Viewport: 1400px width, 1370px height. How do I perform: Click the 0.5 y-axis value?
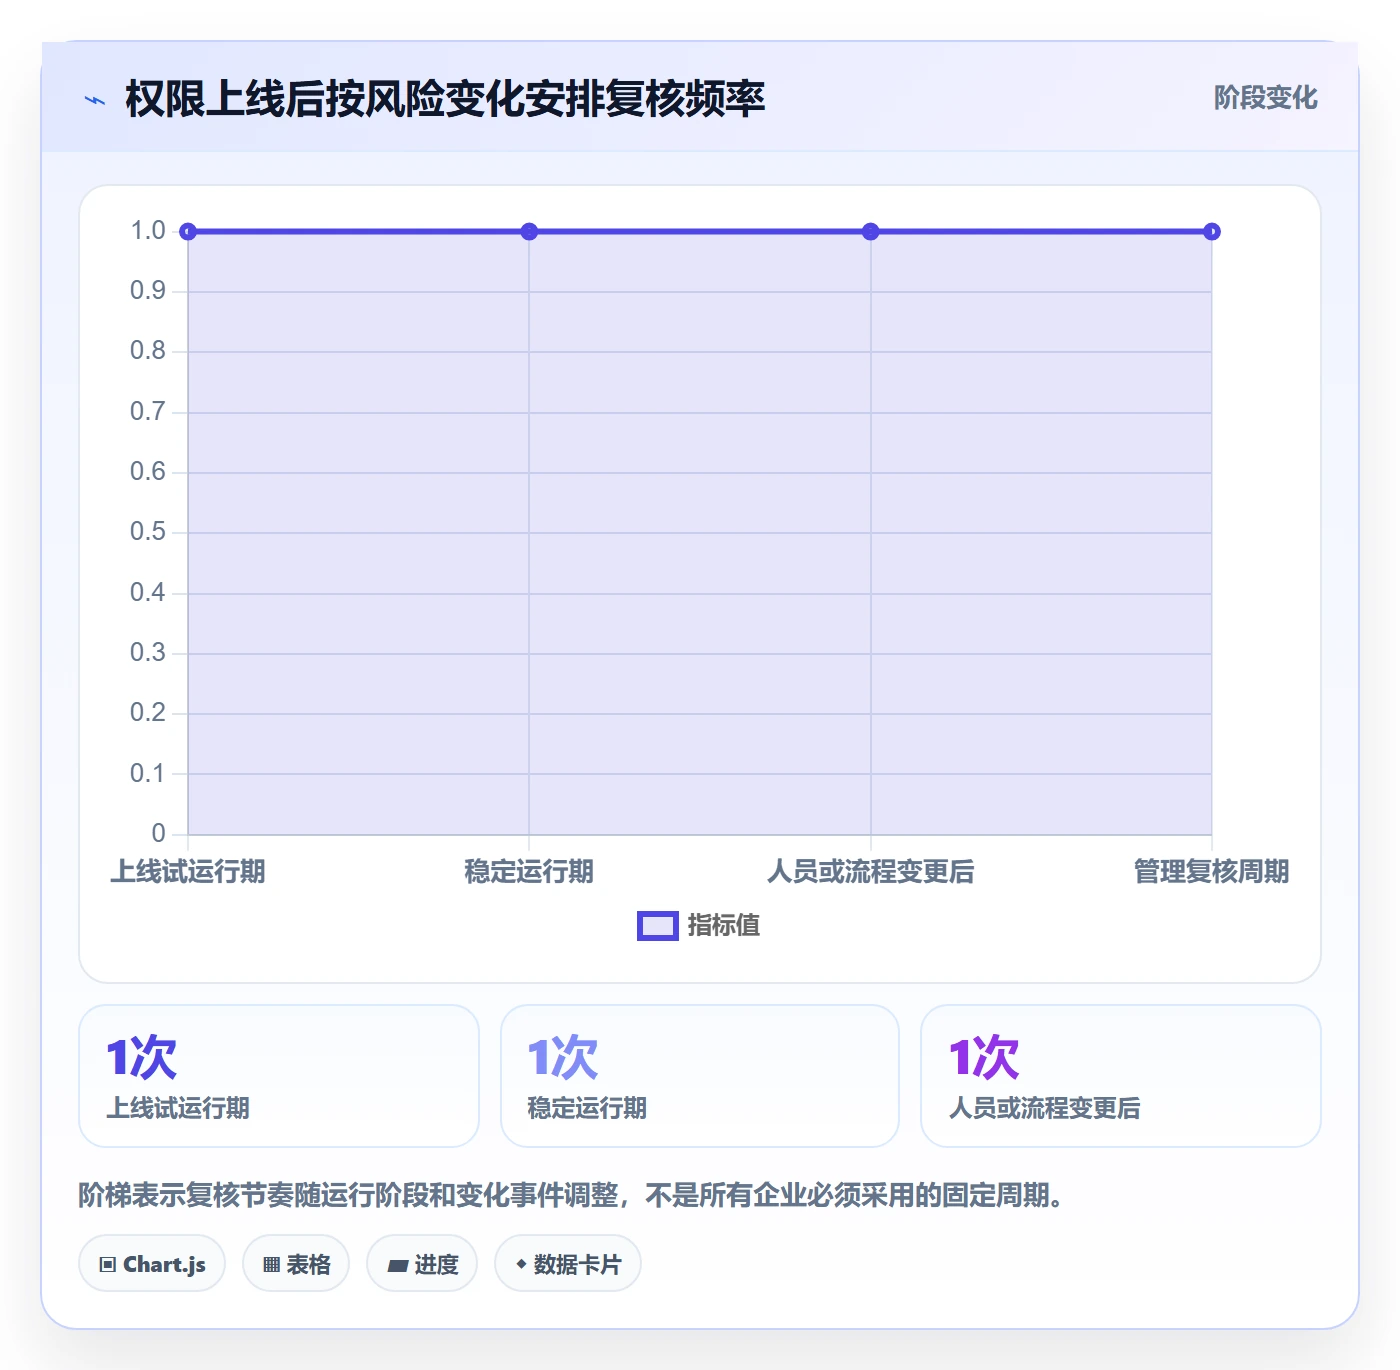point(148,532)
